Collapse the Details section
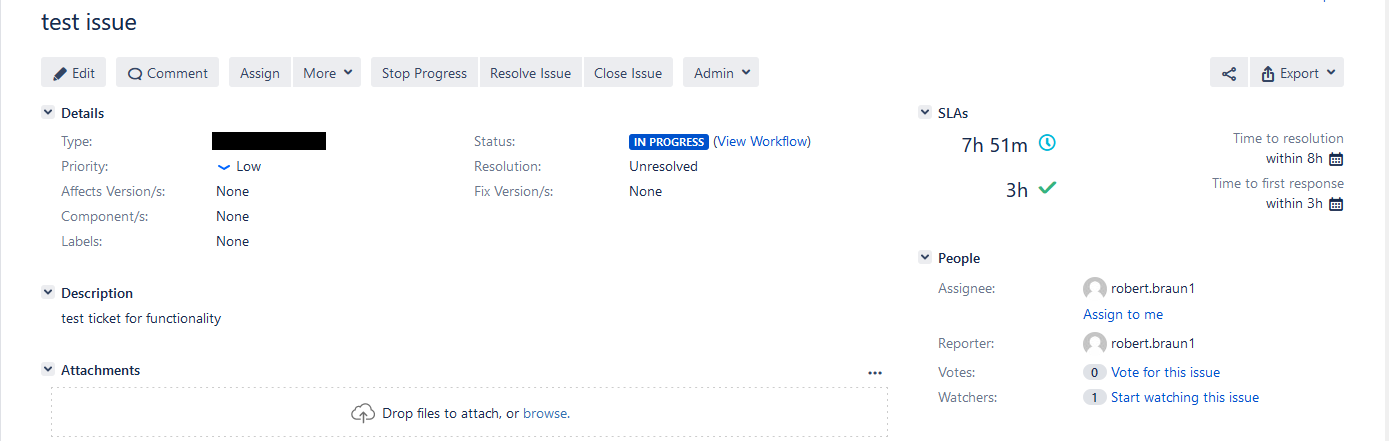The width and height of the screenshot is (1389, 441). pyautogui.click(x=47, y=113)
